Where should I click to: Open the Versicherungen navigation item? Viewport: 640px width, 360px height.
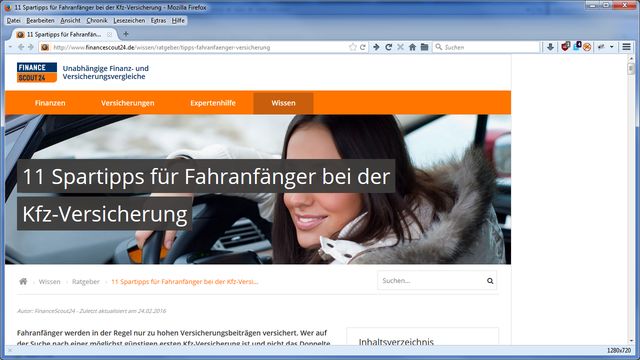tap(128, 103)
